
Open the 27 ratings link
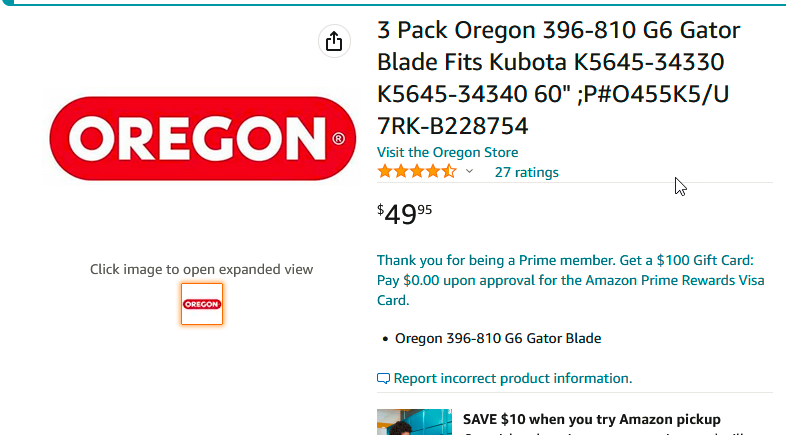coord(526,172)
